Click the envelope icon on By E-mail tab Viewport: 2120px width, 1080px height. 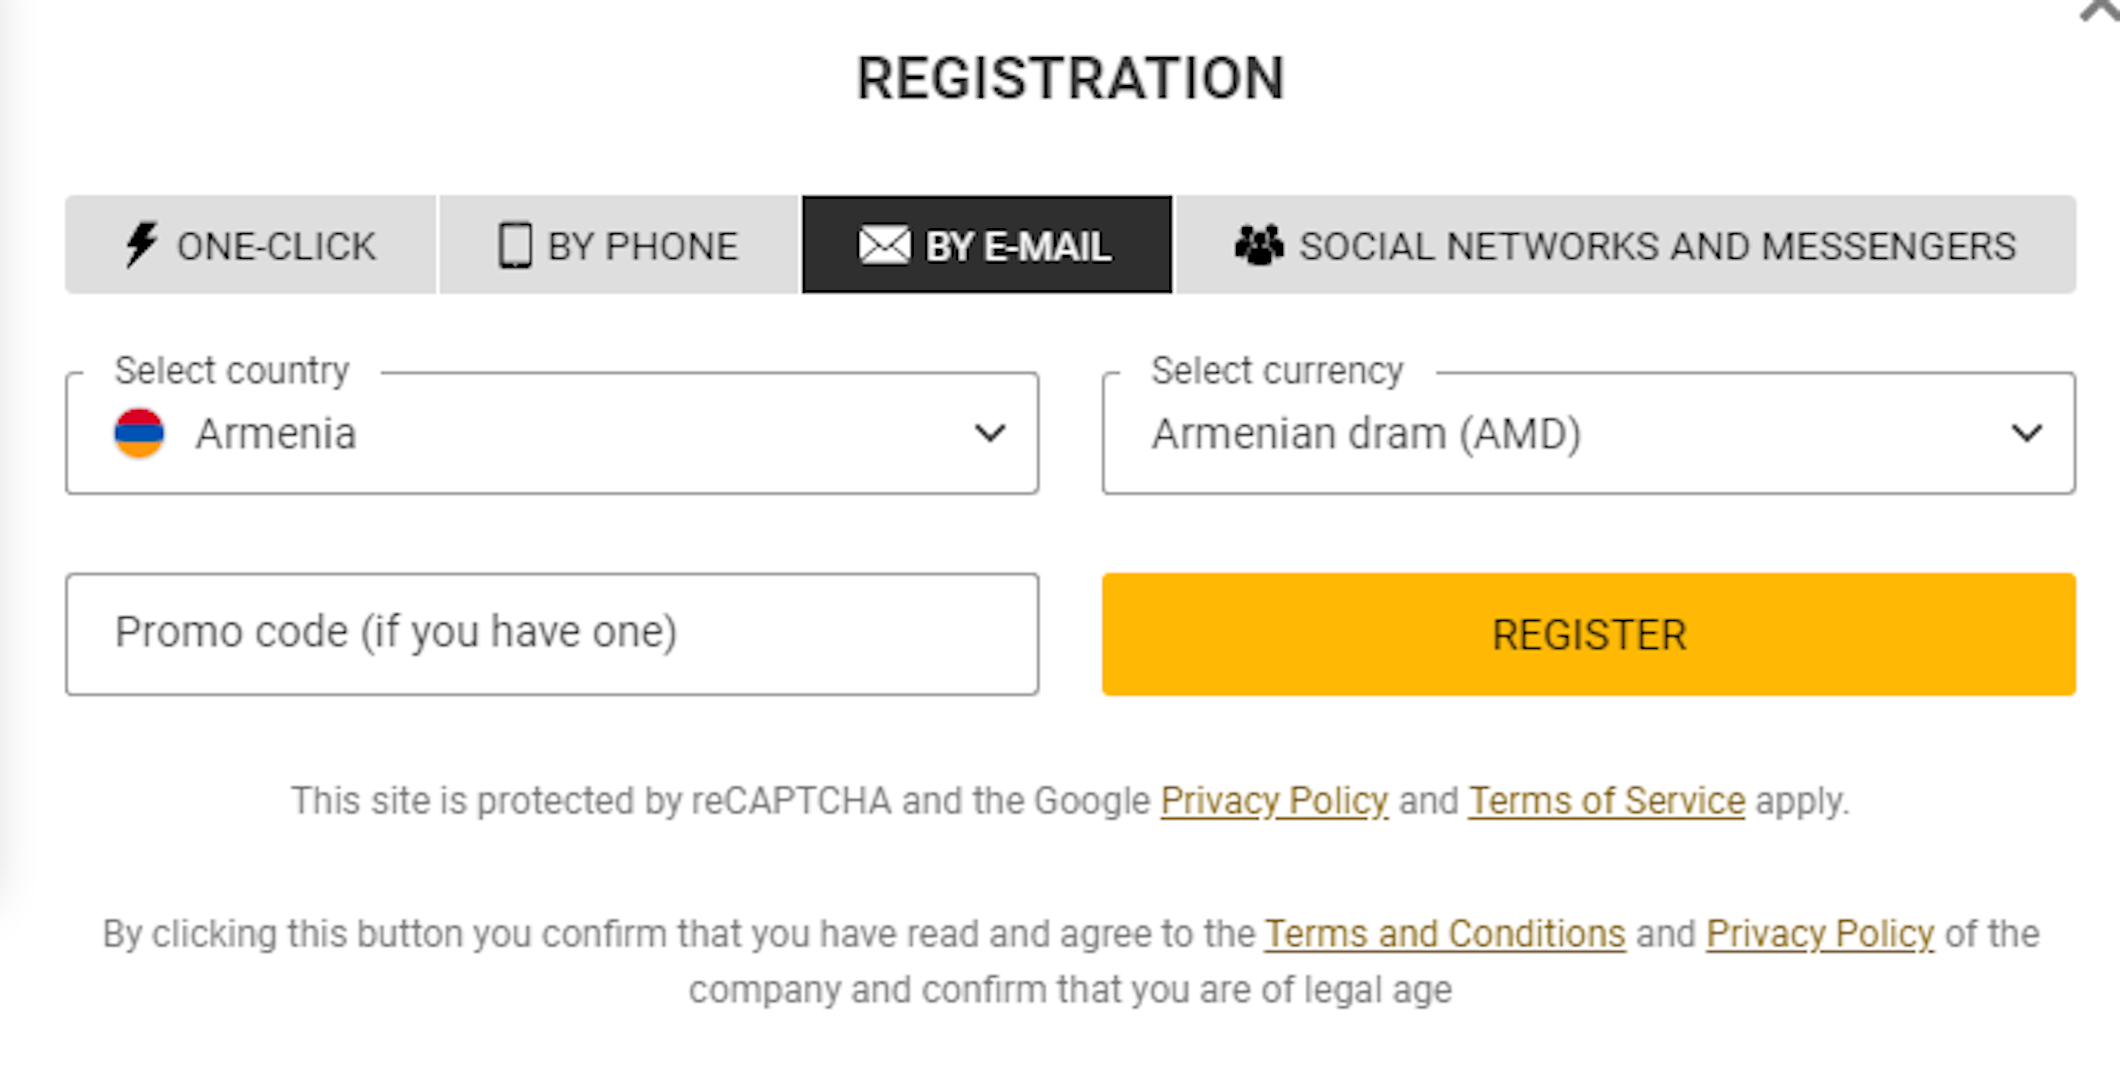click(x=884, y=245)
